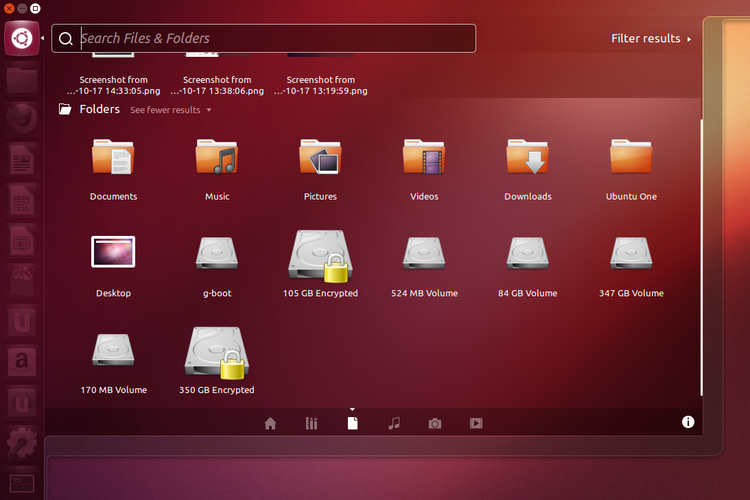
Task: Expand the Filter results panel
Action: coord(651,39)
